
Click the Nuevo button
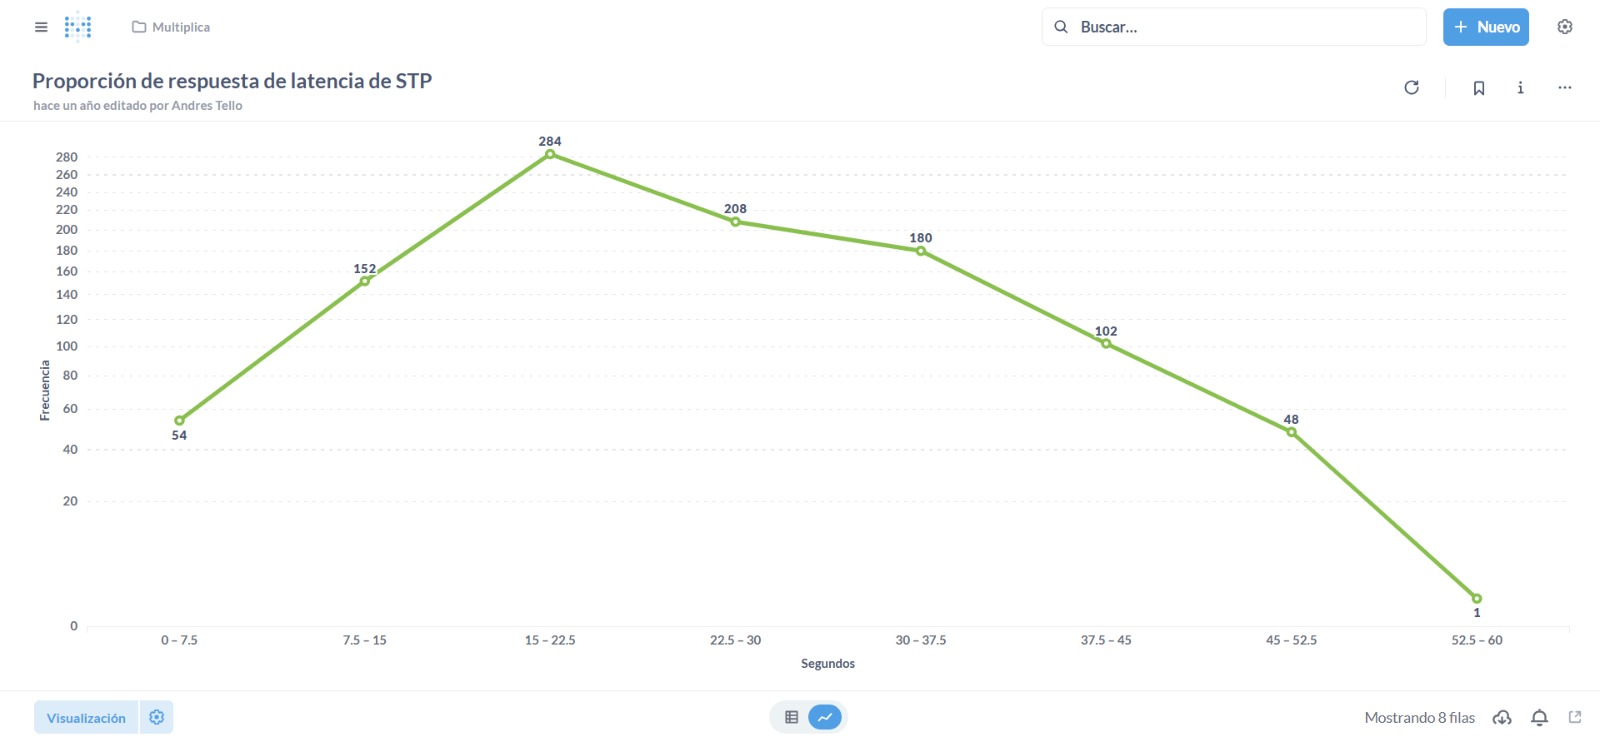coord(1485,27)
